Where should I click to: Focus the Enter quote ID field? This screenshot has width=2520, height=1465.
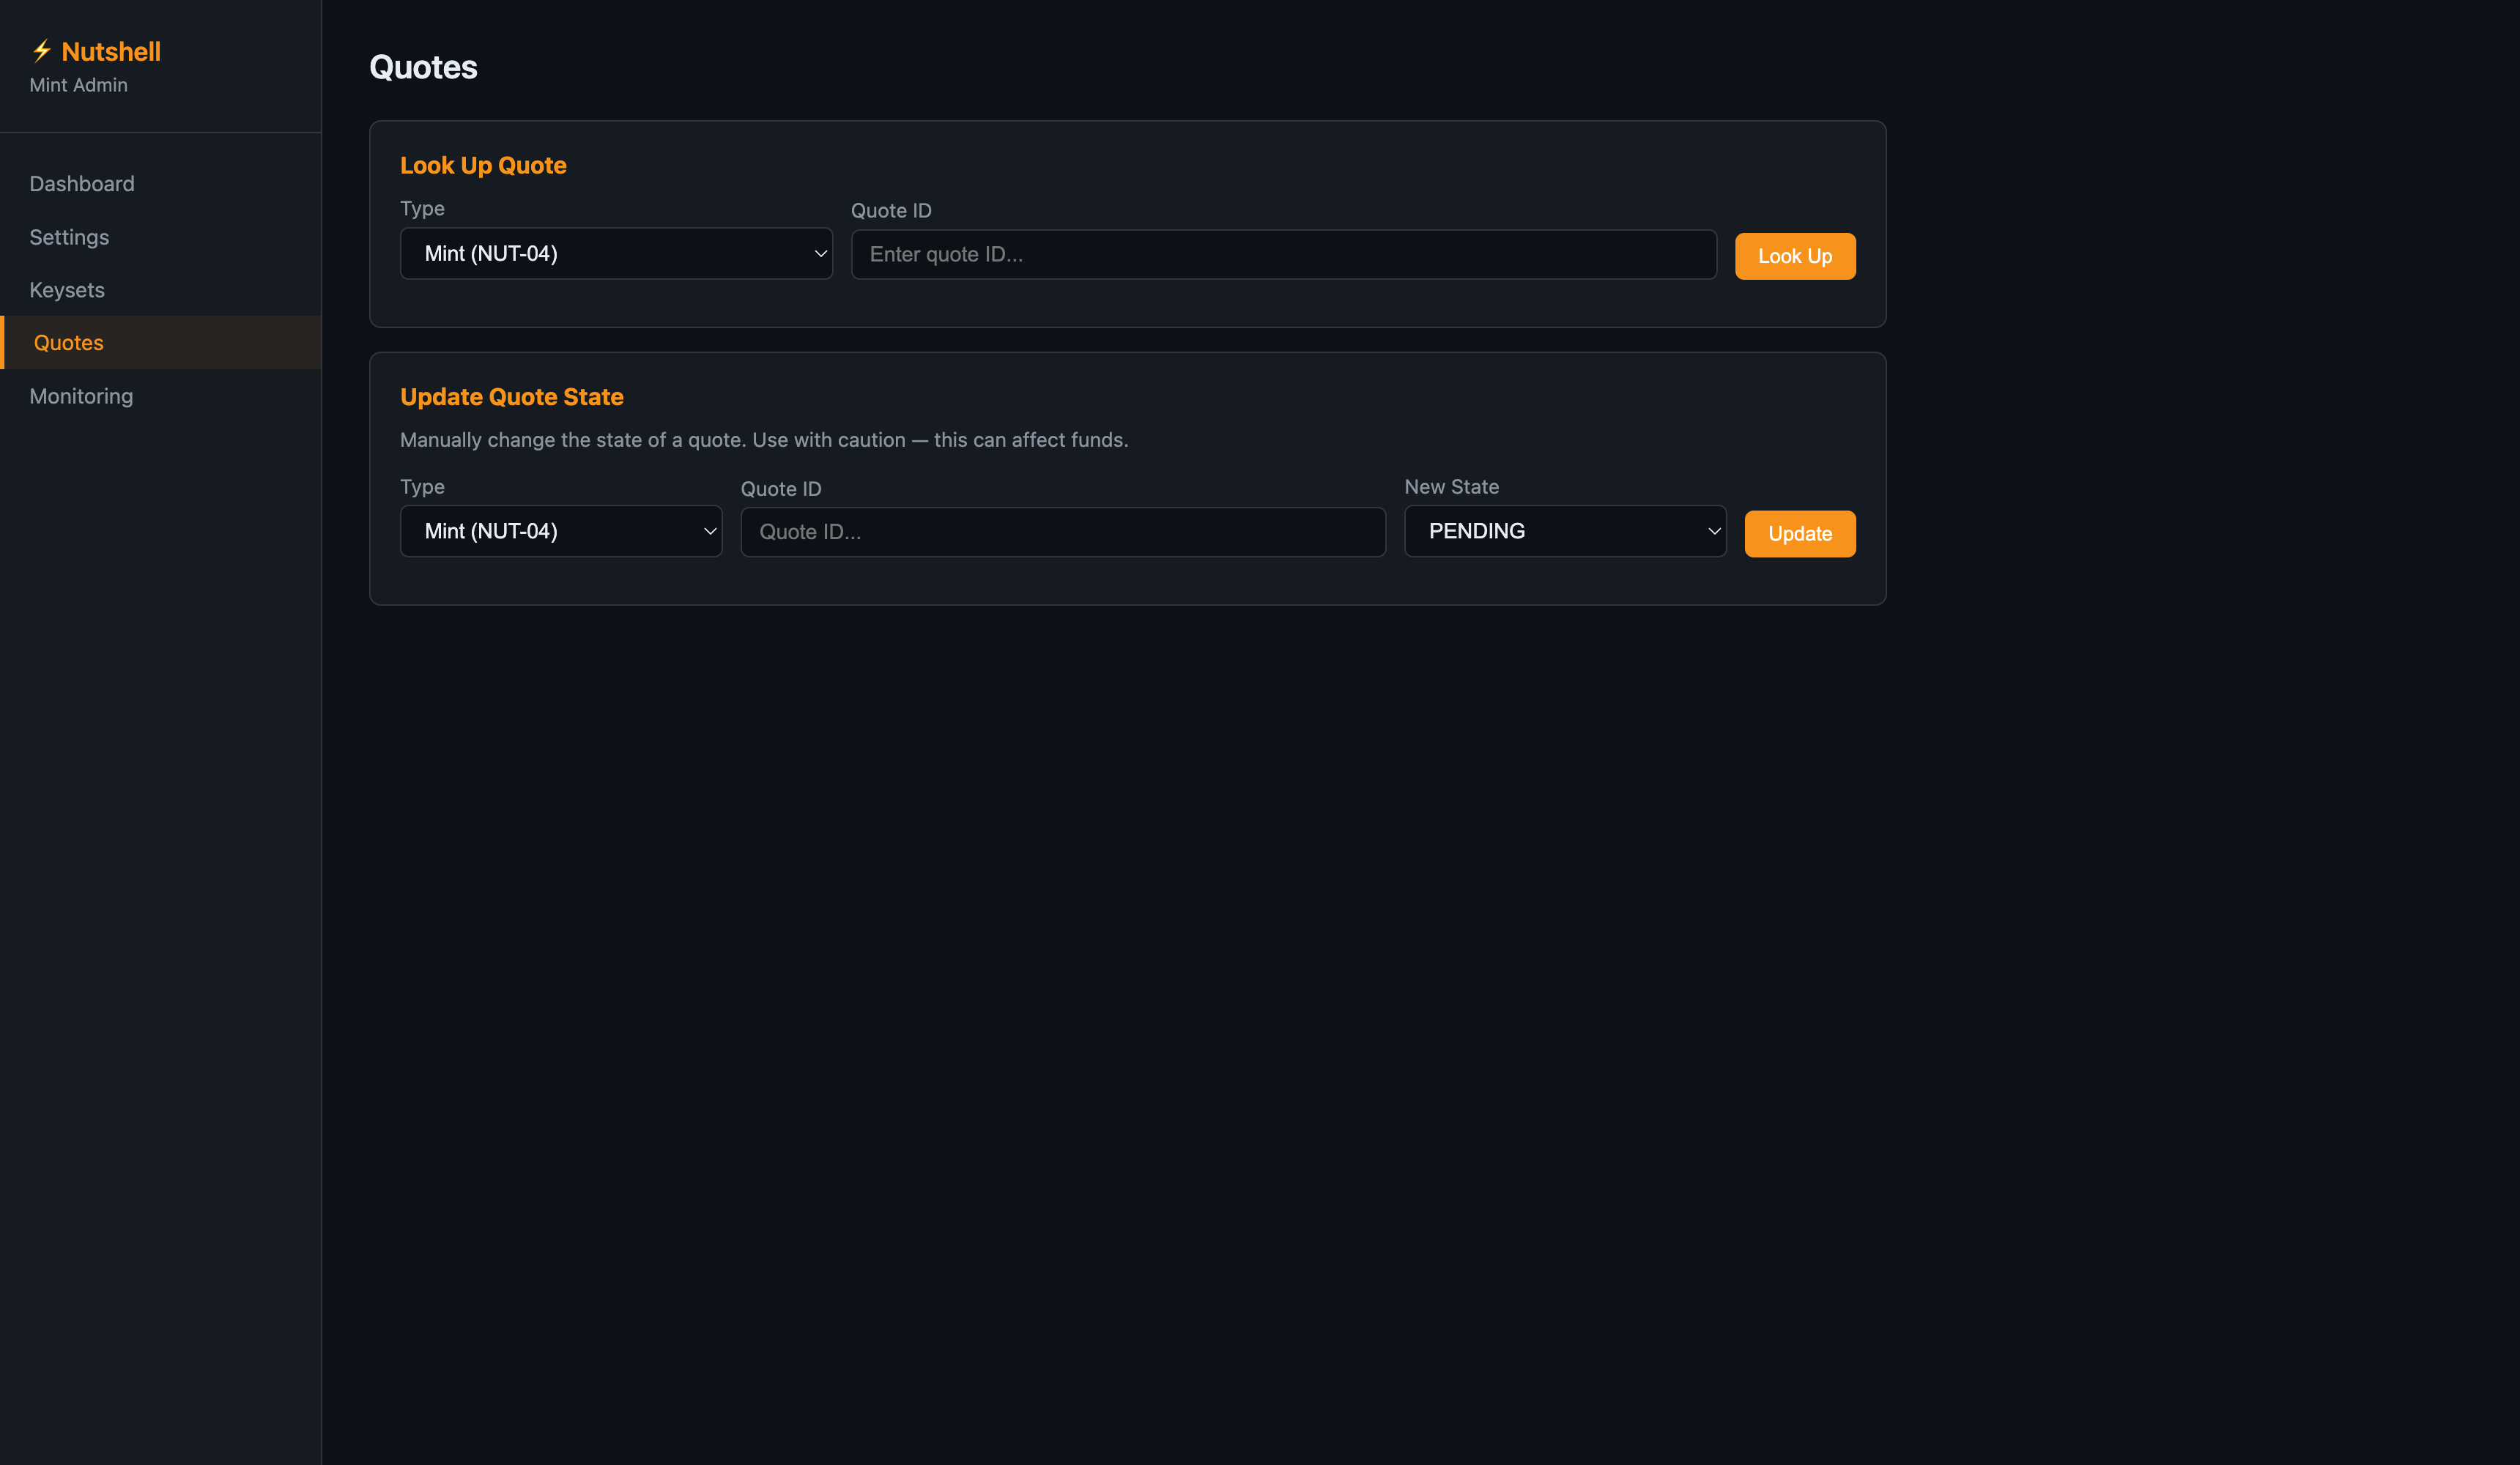click(x=1283, y=255)
